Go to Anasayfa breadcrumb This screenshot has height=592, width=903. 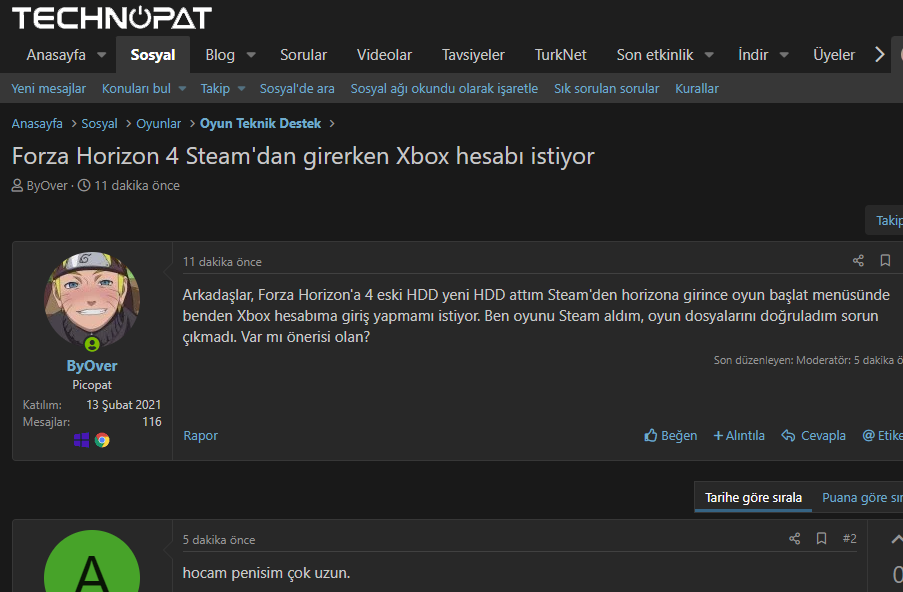tap(37, 124)
